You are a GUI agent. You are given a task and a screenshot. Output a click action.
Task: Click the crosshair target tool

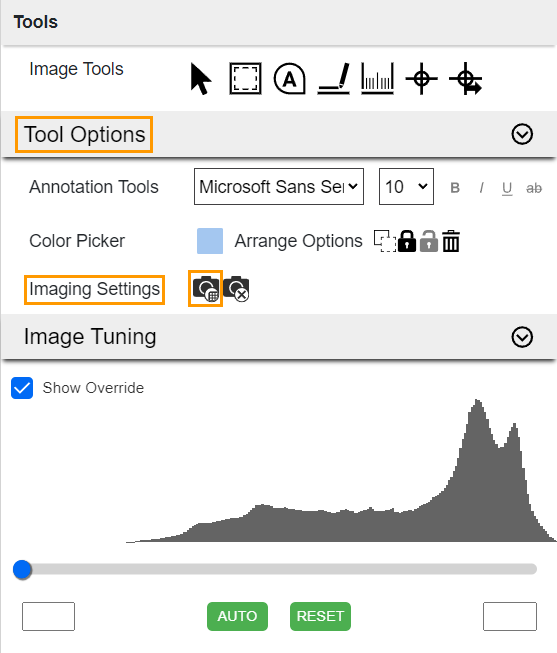(421, 79)
